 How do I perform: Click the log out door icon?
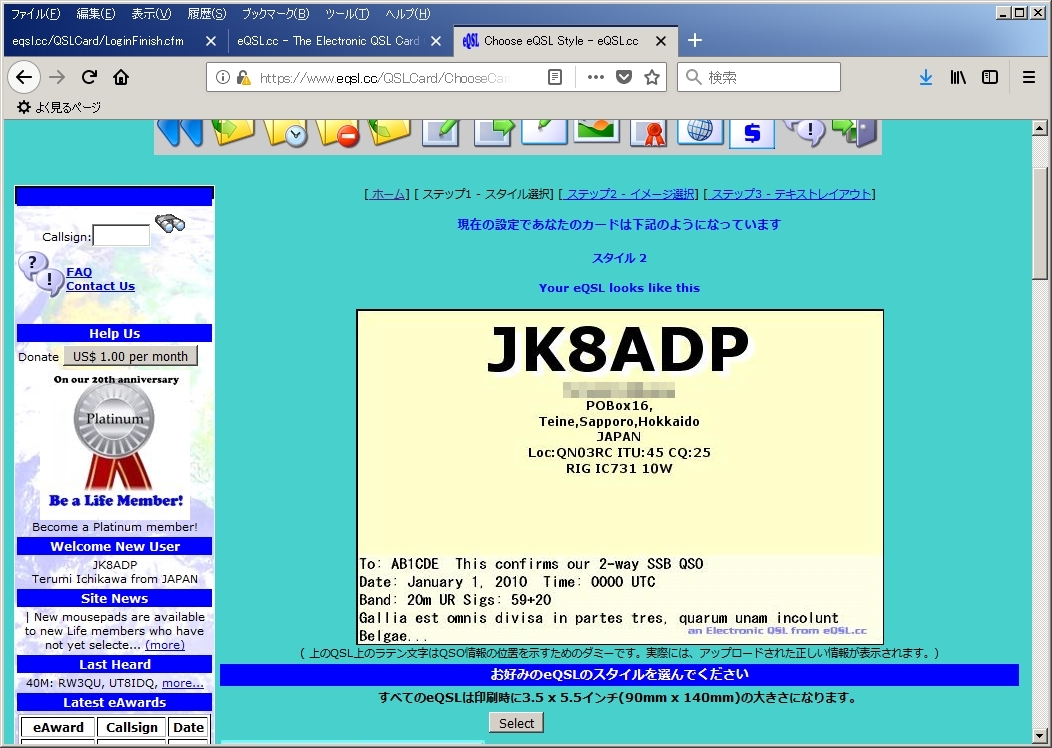point(855,132)
